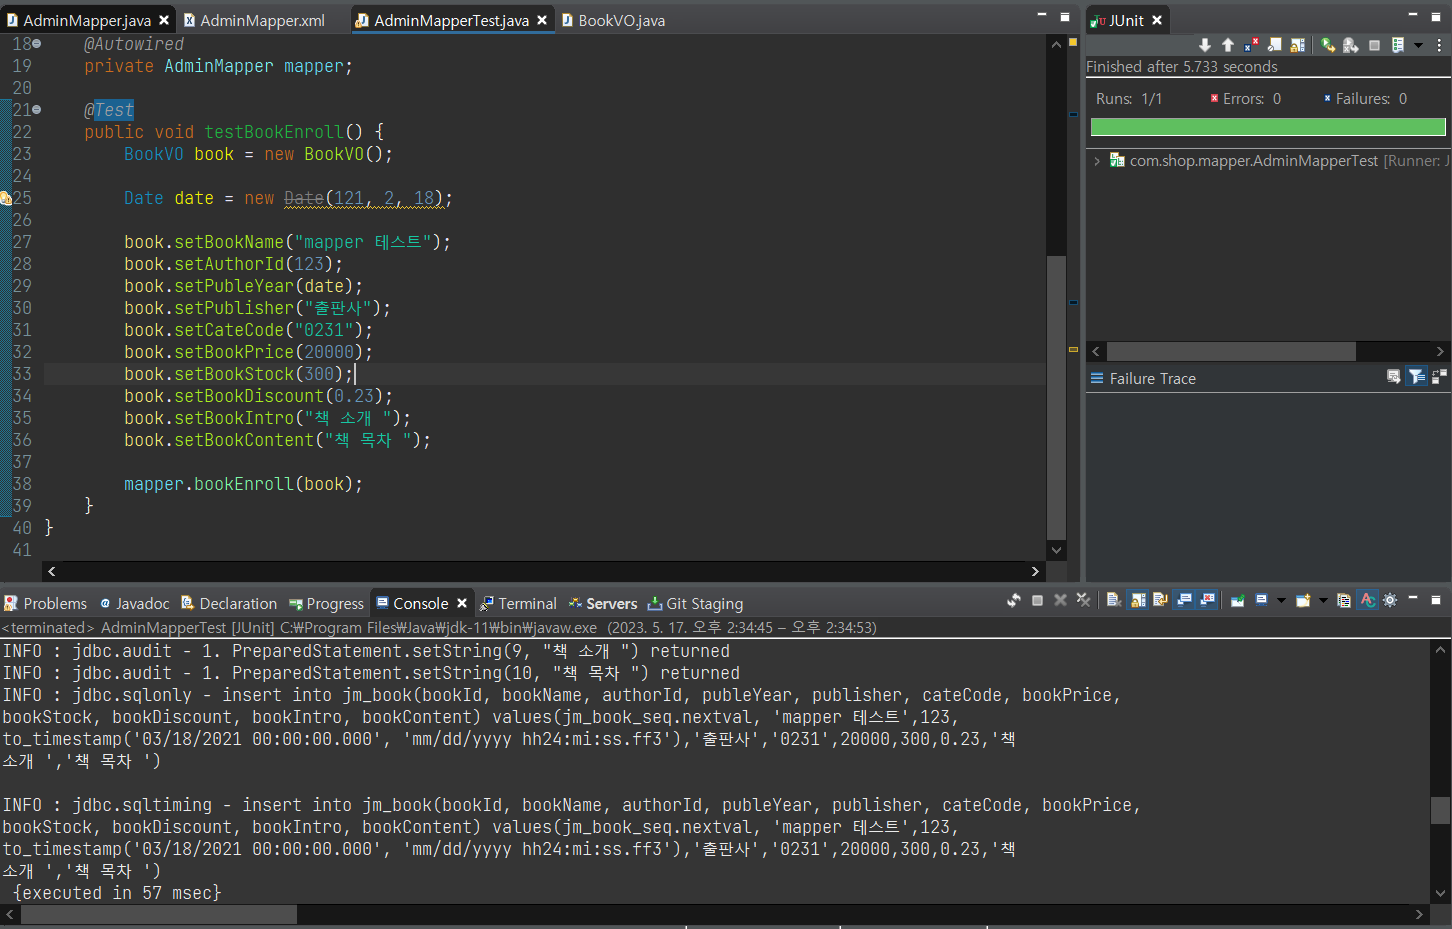Toggle console scroll lock
The height and width of the screenshot is (929, 1452).
(x=1138, y=600)
